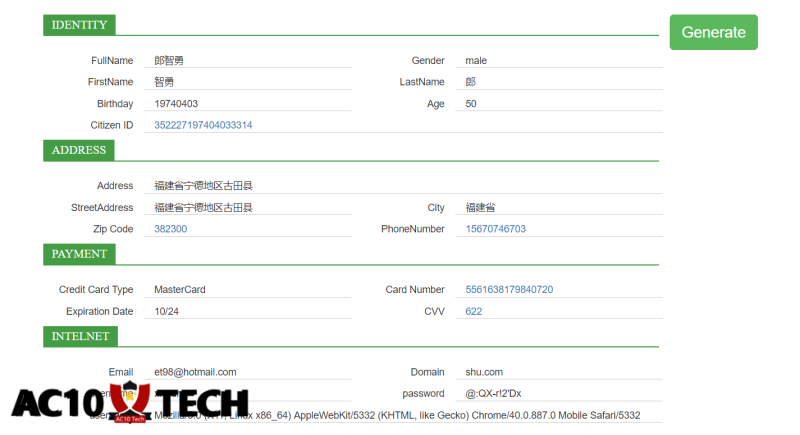Open the Card Number link value
800x435 pixels.
(509, 289)
